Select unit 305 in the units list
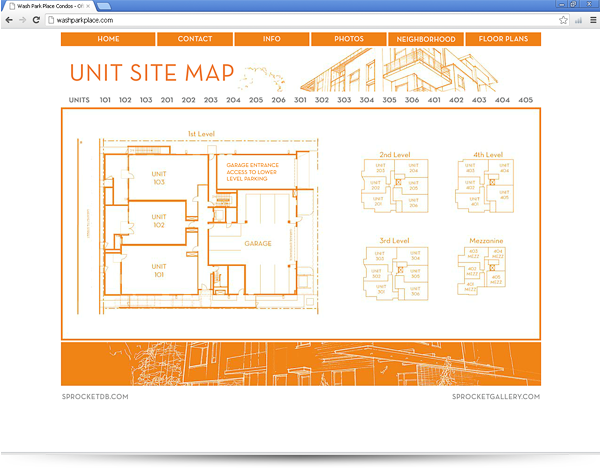 (x=389, y=100)
